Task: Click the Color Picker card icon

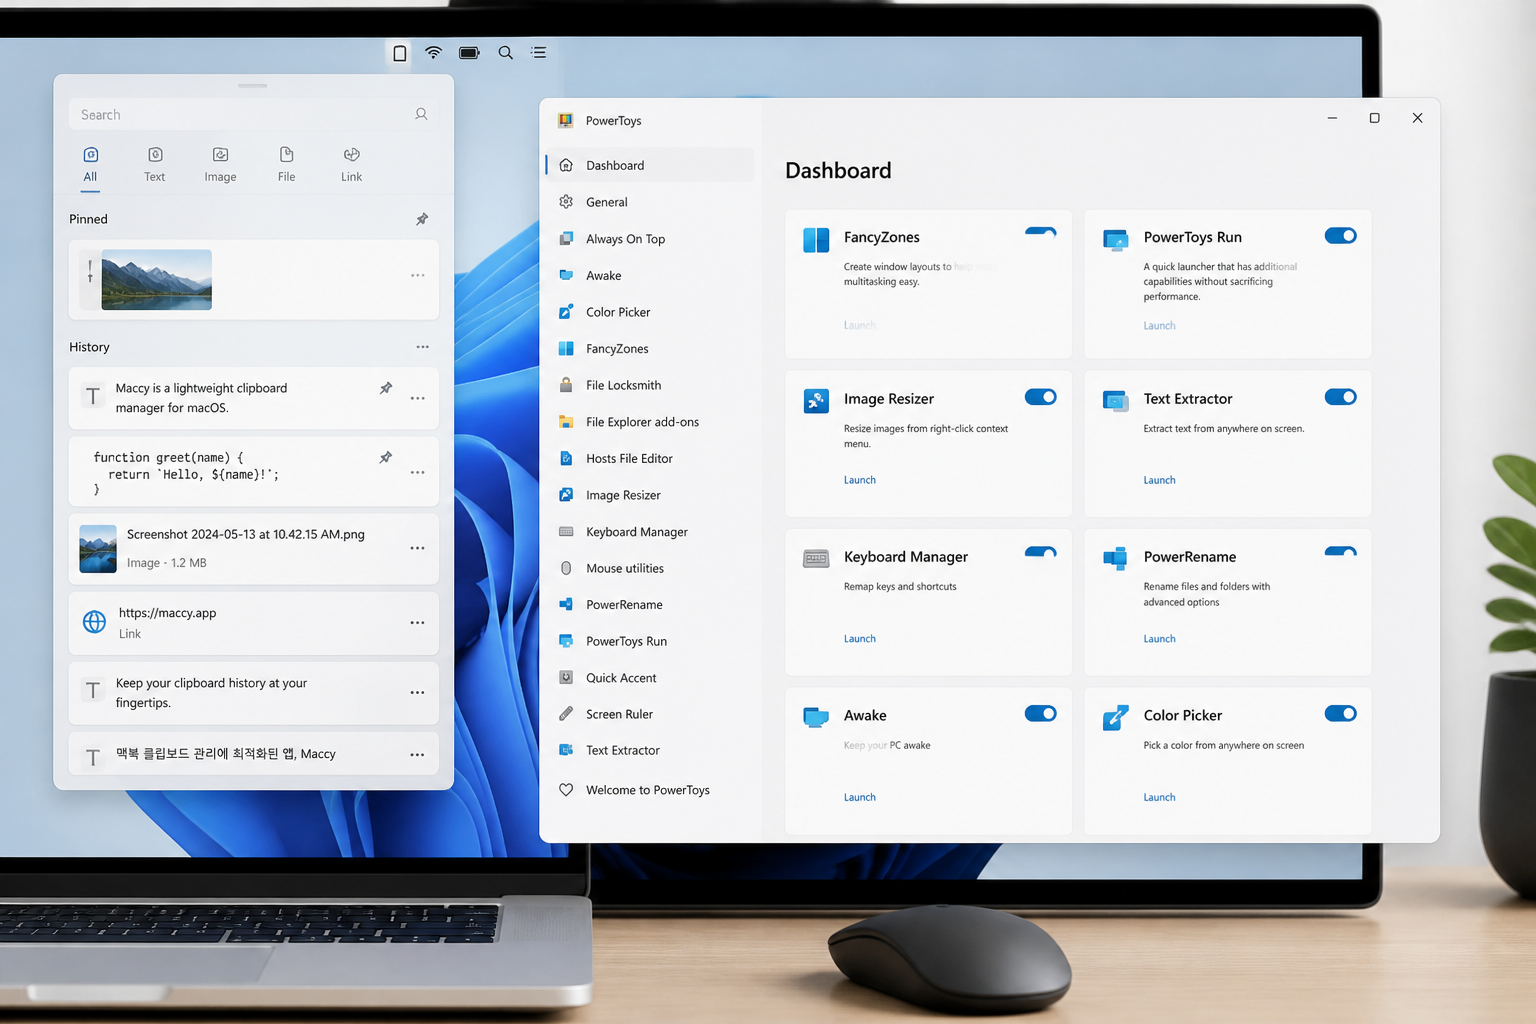Action: (1115, 717)
